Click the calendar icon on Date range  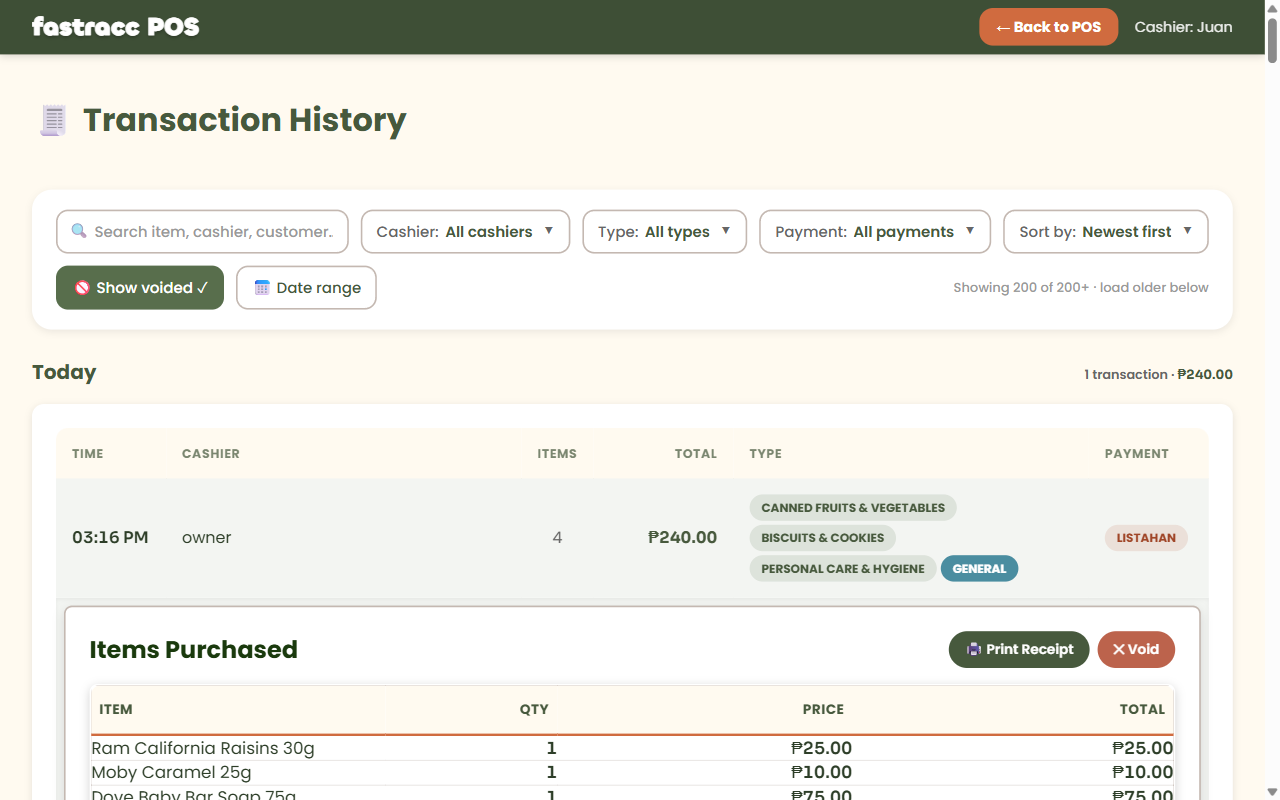[x=262, y=288]
